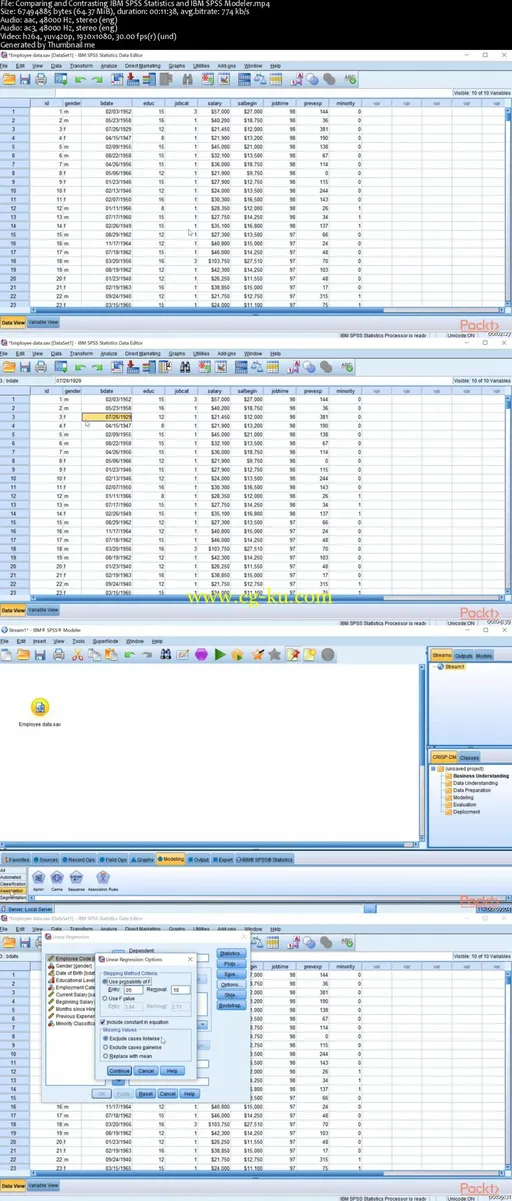Select Minority Classification variable in list
Image resolution: width=512 pixels, height=1201 pixels.
pyautogui.click(x=73, y=1022)
